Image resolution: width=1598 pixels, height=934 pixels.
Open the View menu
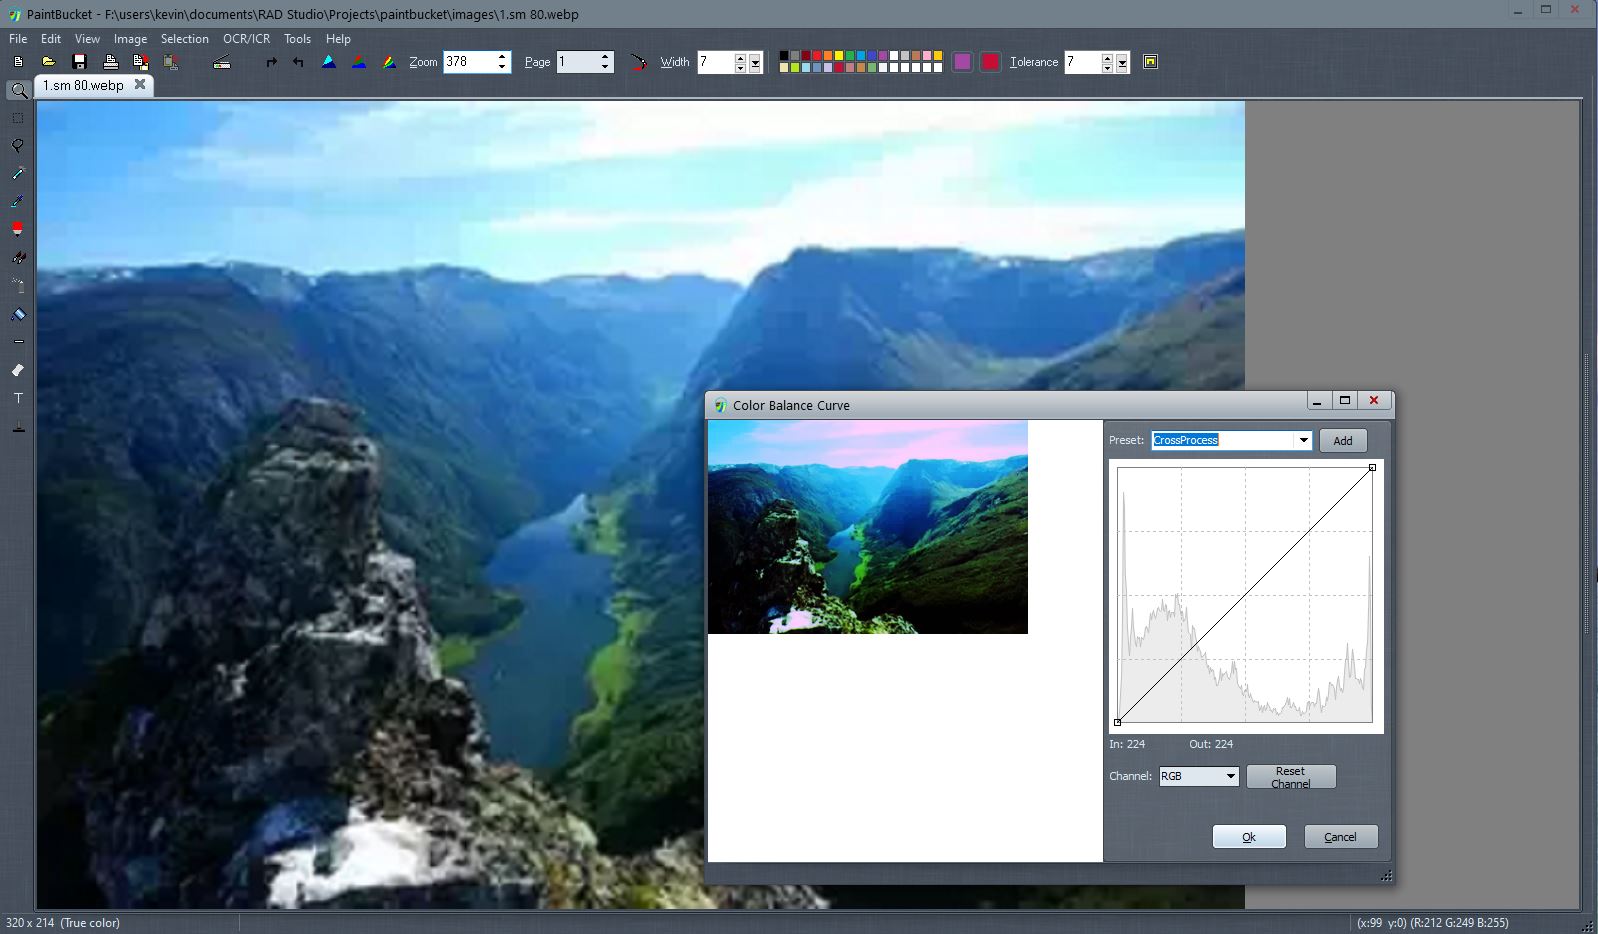click(x=87, y=38)
